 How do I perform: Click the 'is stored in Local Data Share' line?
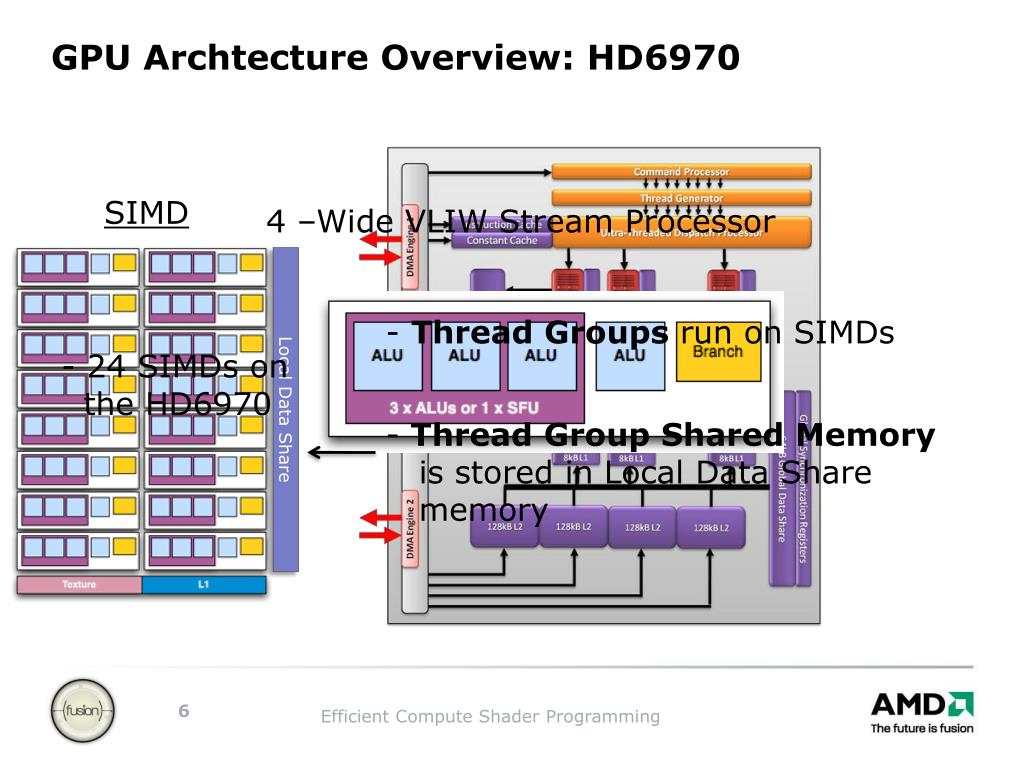click(x=645, y=473)
